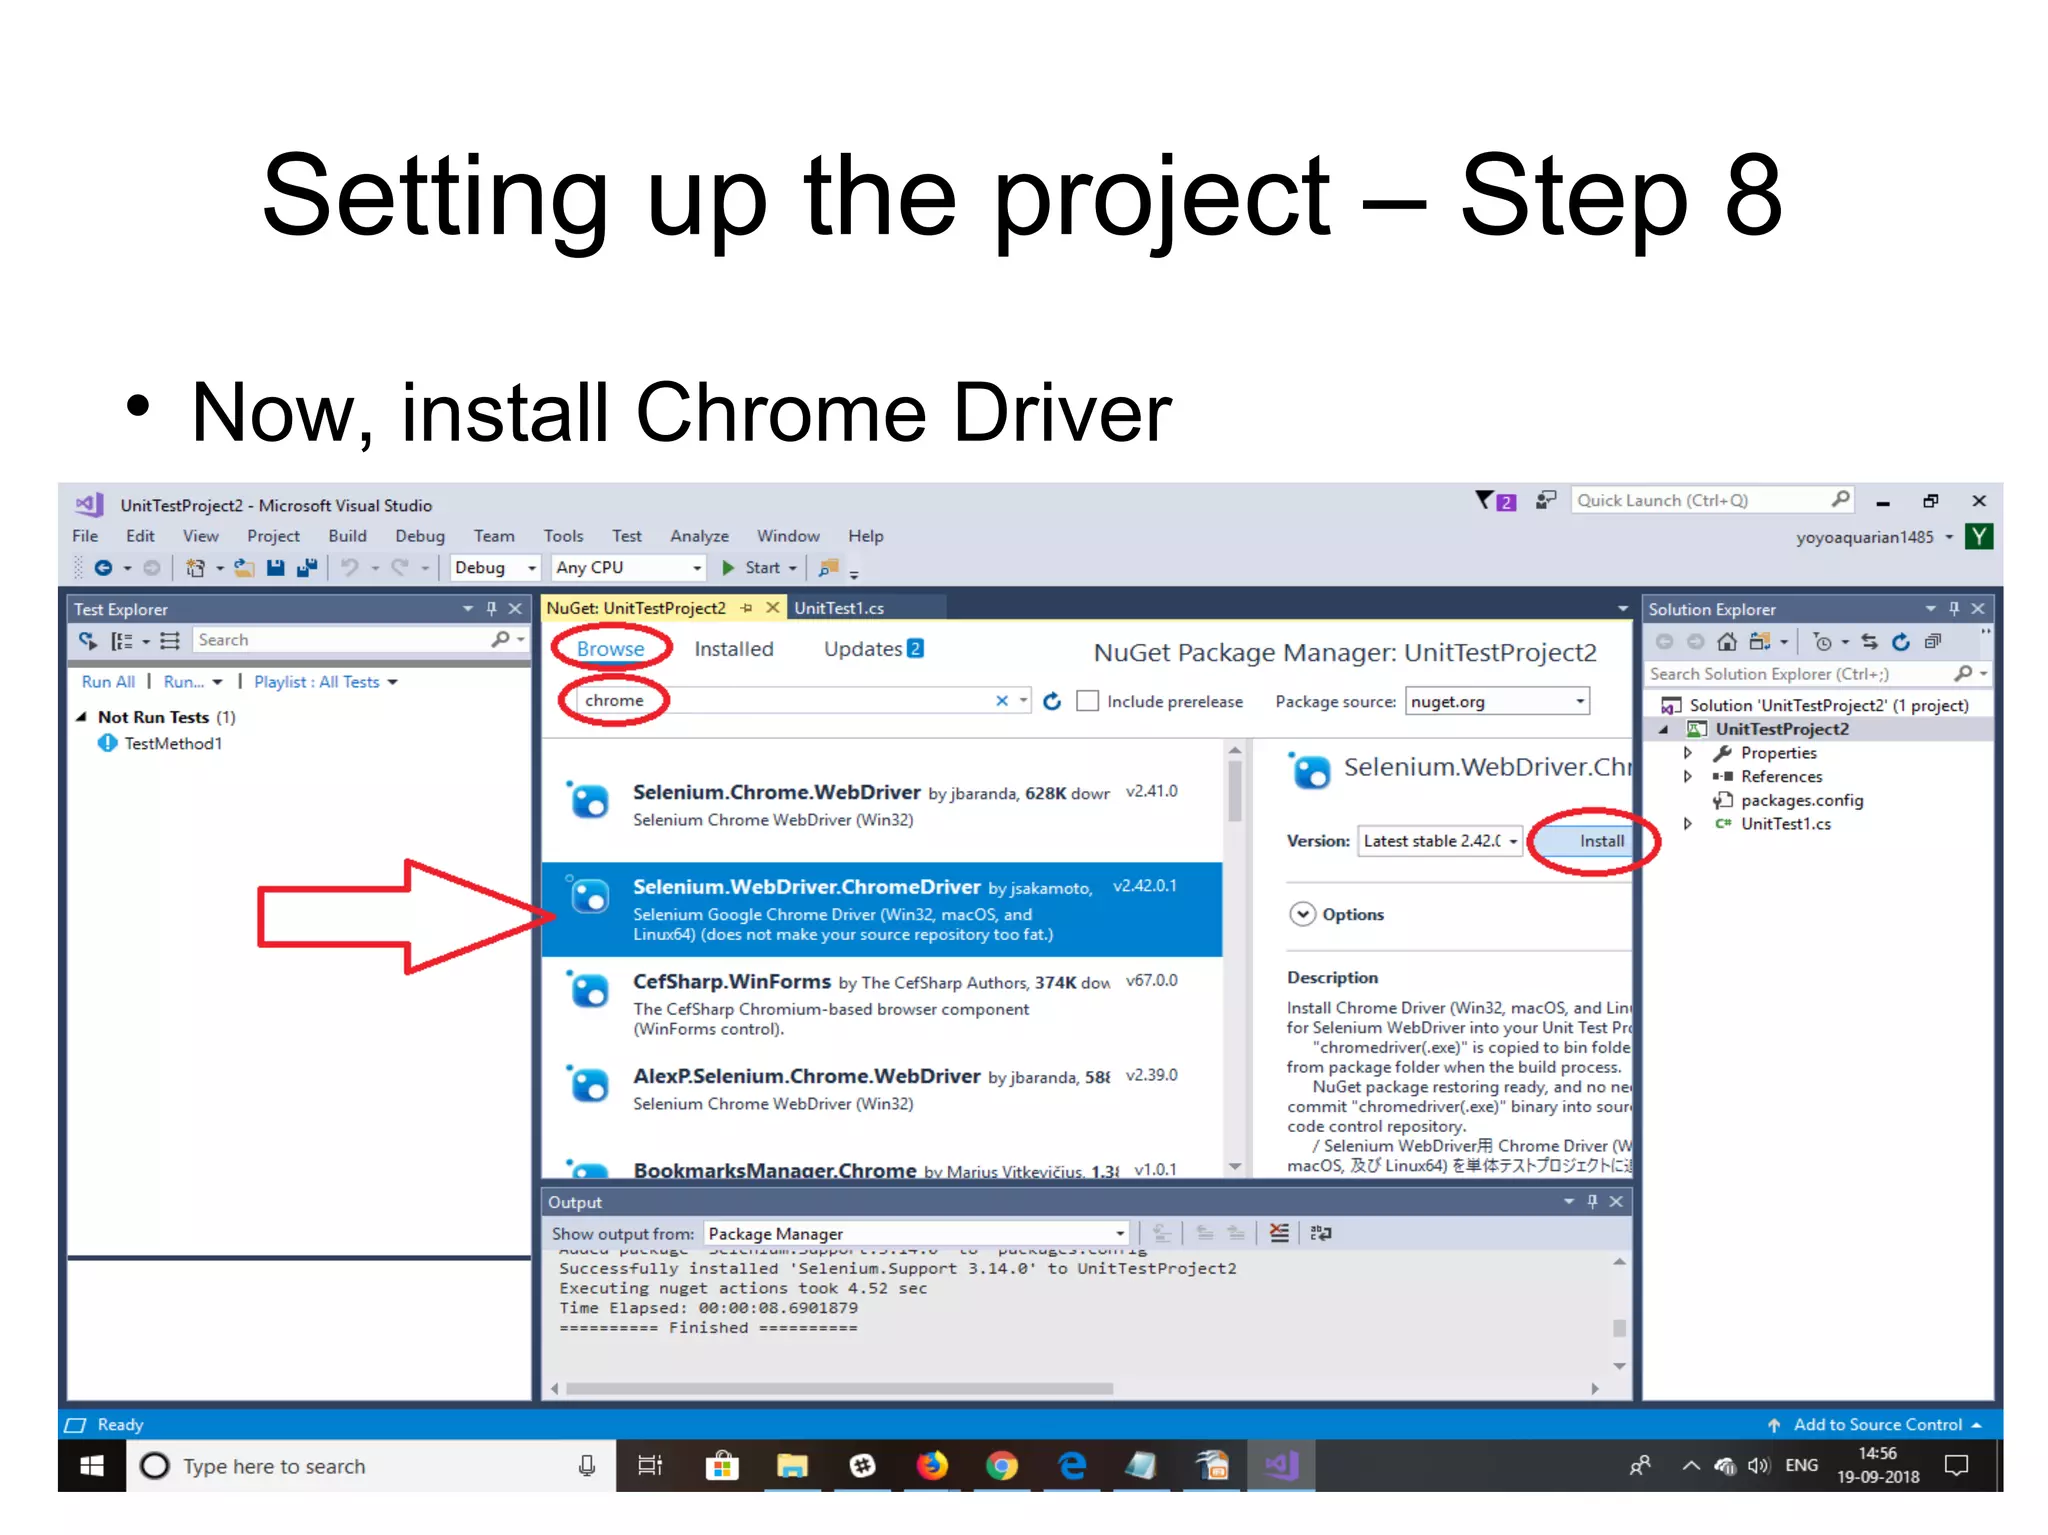The height and width of the screenshot is (1535, 2048).
Task: Pin the Output panel
Action: (1592, 1201)
